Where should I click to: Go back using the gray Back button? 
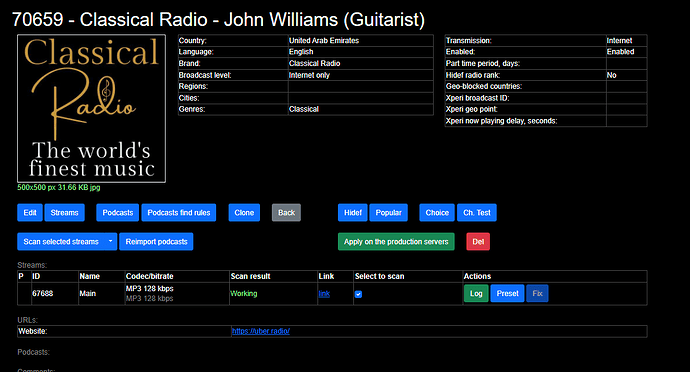286,213
